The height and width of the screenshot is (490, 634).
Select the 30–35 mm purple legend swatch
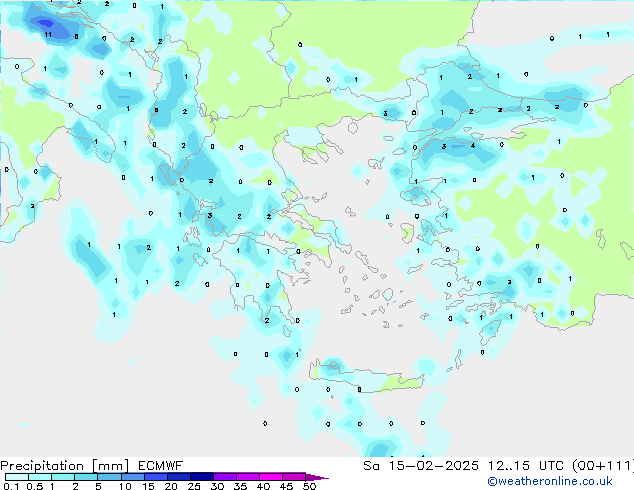pos(225,477)
